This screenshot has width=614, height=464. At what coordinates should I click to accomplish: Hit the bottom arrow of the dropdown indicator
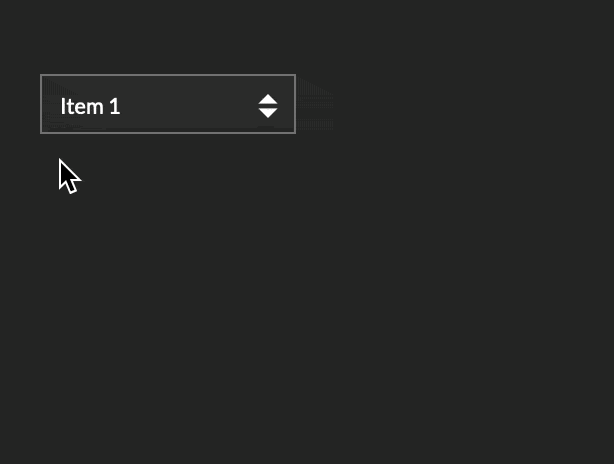[x=267, y=112]
